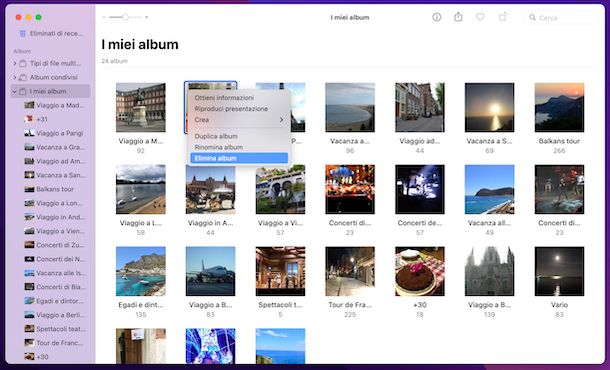Open cathedral album Viaggio a B... with 139 photos

point(489,271)
